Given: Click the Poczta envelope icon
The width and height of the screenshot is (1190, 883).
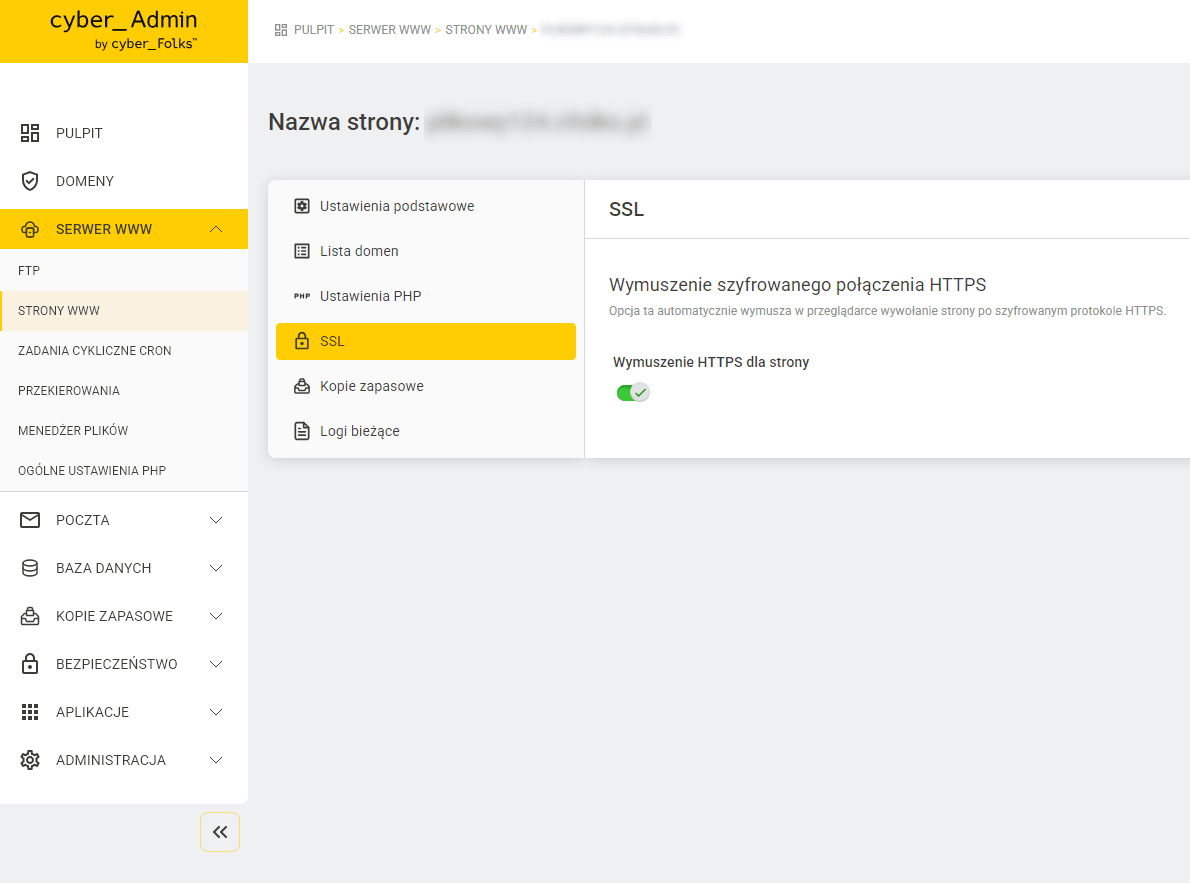Looking at the screenshot, I should 30,520.
